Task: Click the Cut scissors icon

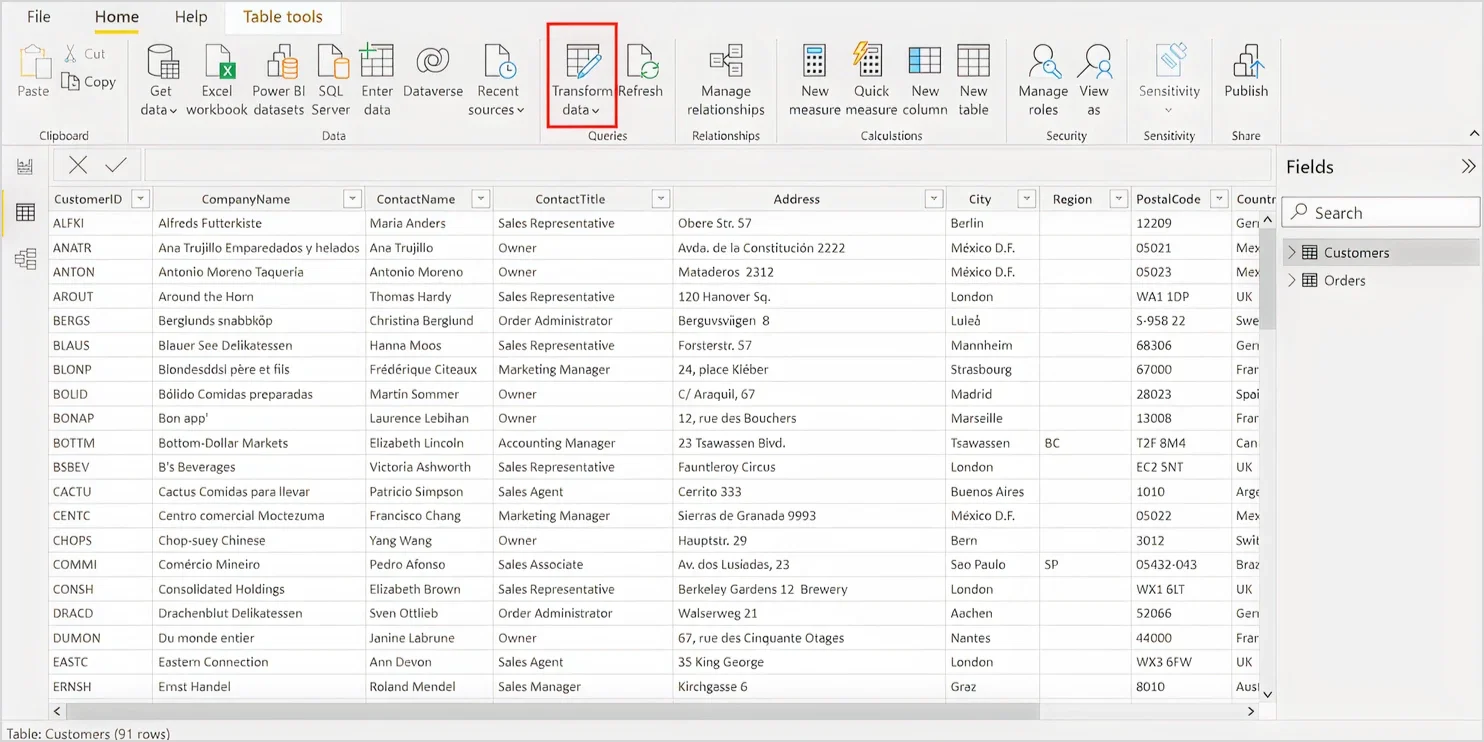Action: pyautogui.click(x=71, y=54)
